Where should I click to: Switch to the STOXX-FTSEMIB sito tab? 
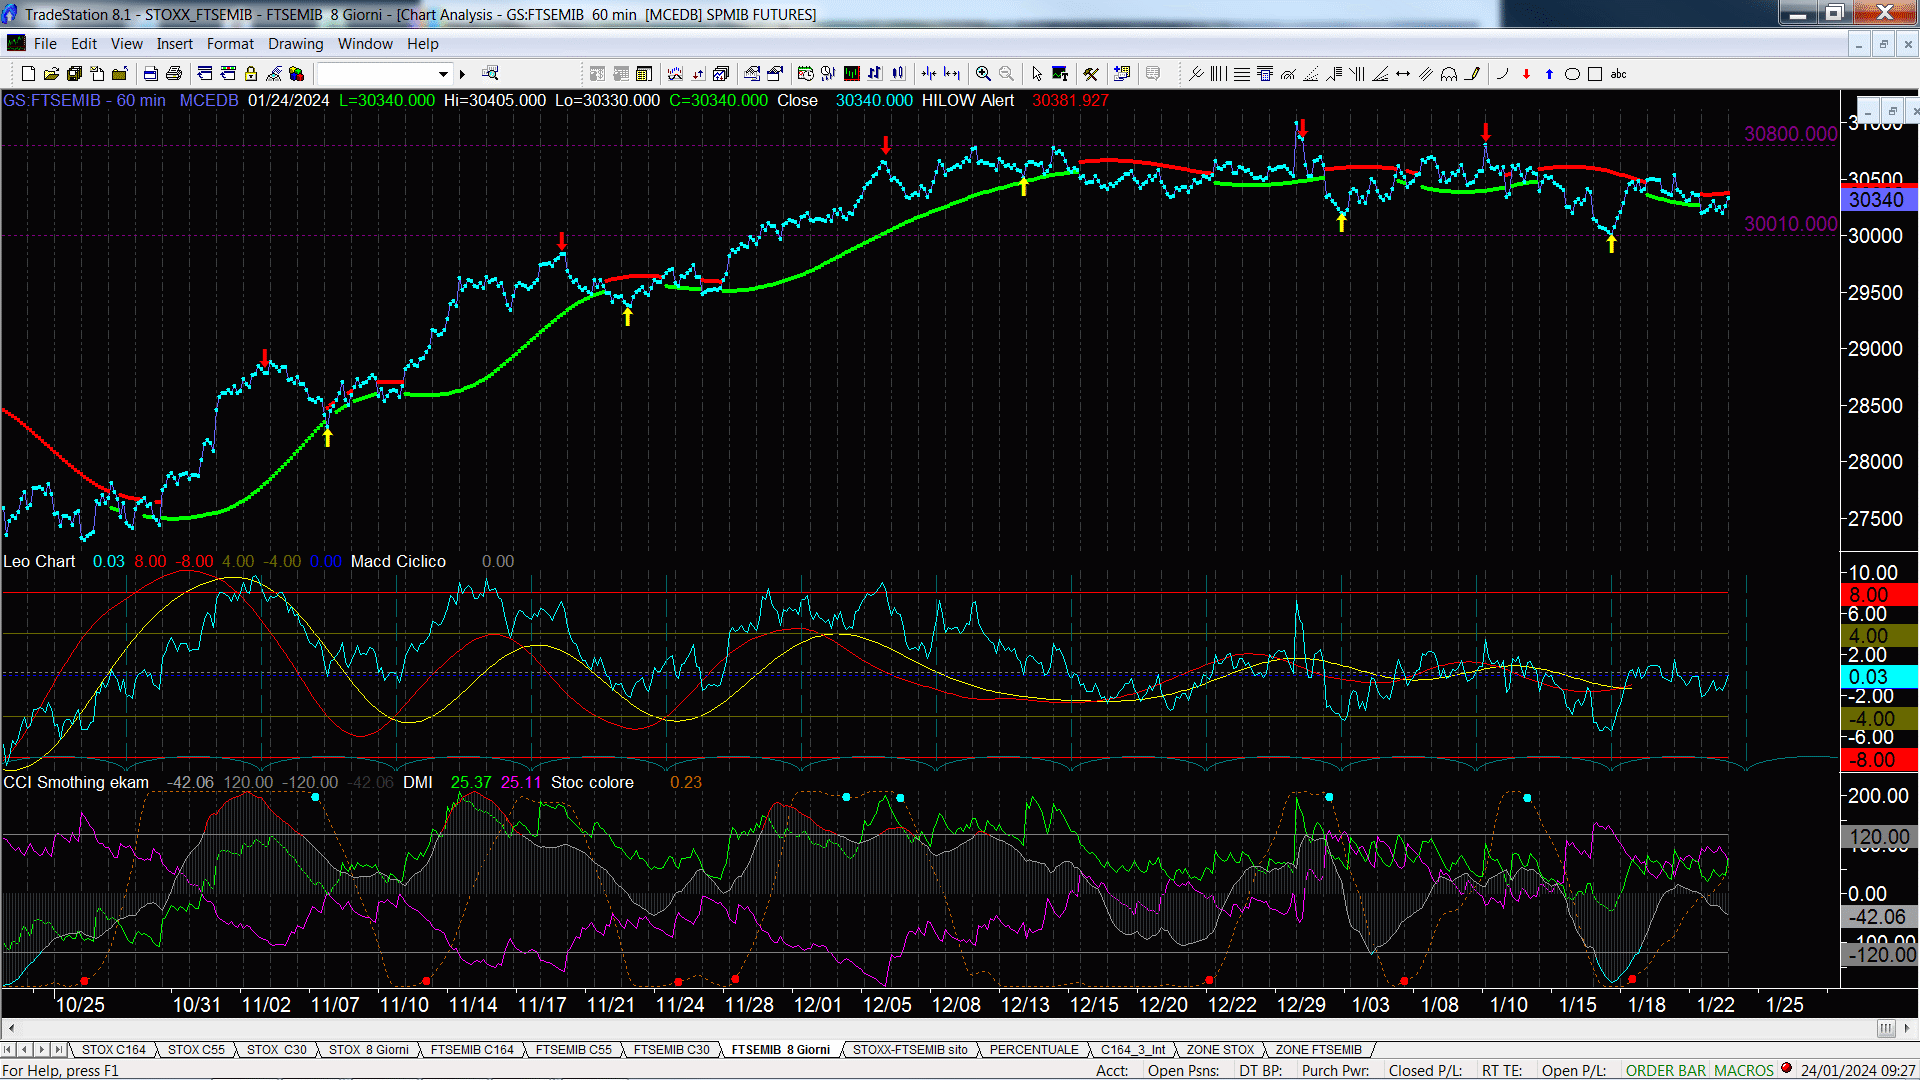coord(910,1050)
